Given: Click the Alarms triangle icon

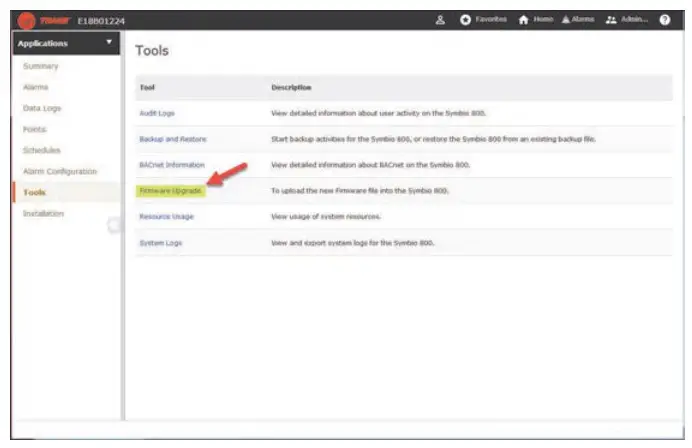Looking at the screenshot, I should coord(566,20).
